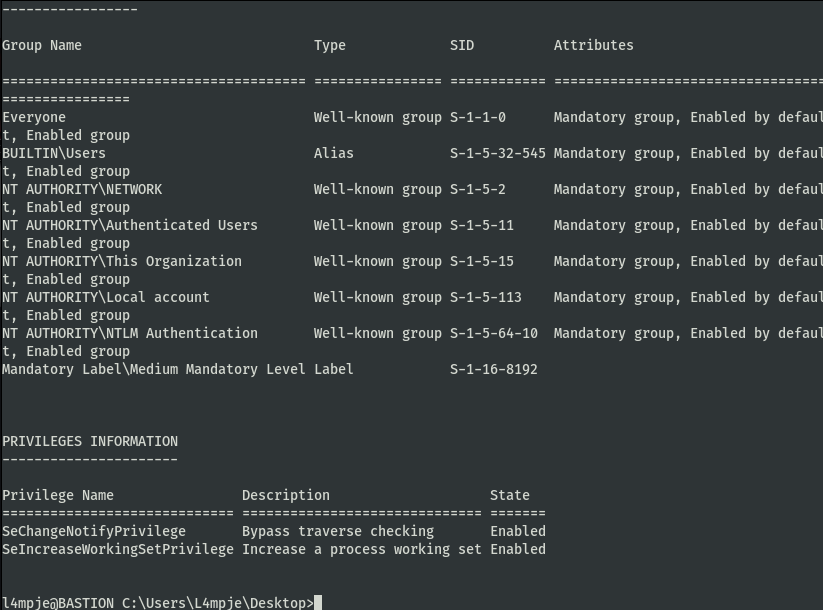Click the S-1-16-8192 SID value

tap(493, 370)
